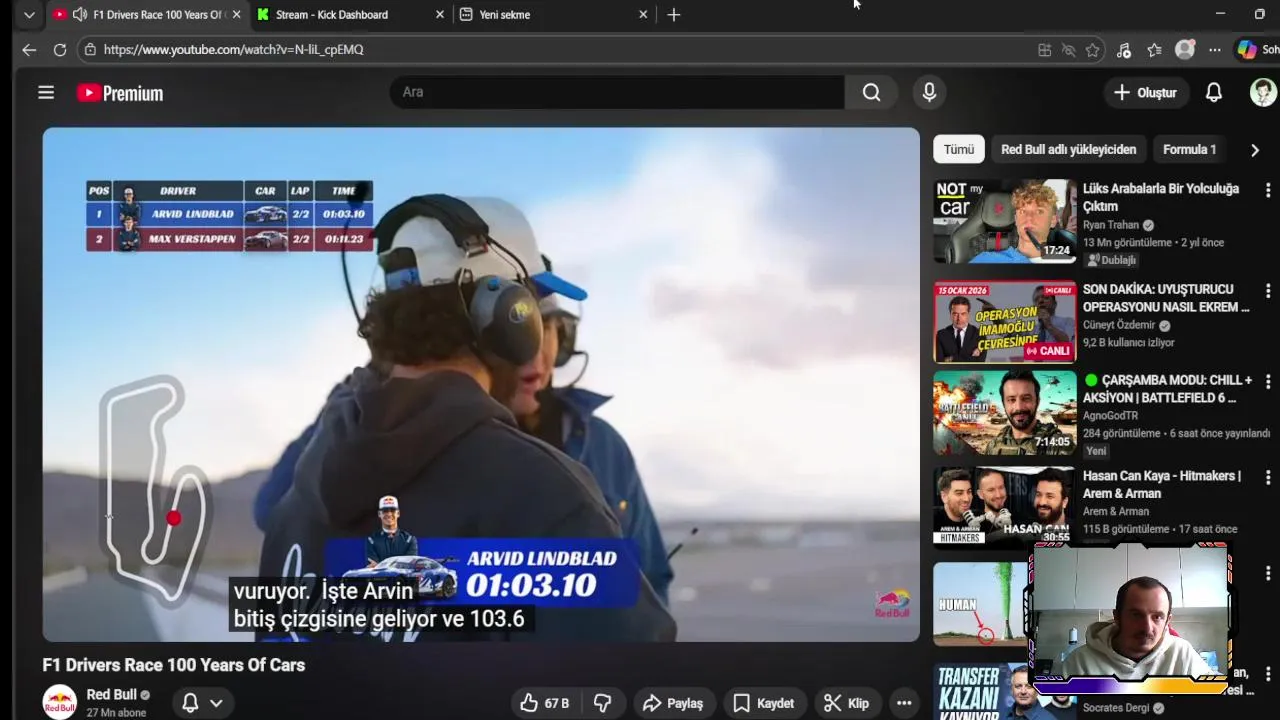This screenshot has height=720, width=1280.
Task: Add page to favorites with star icon
Action: (1092, 50)
